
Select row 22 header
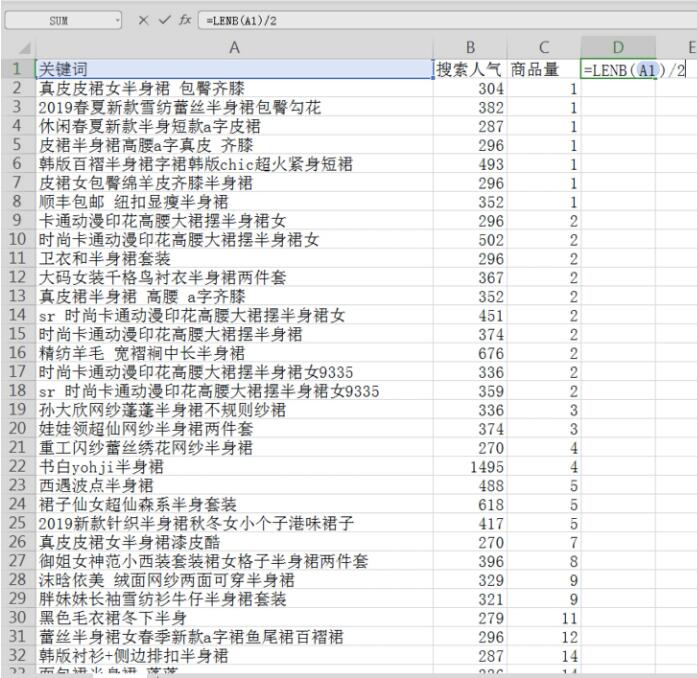pos(18,466)
